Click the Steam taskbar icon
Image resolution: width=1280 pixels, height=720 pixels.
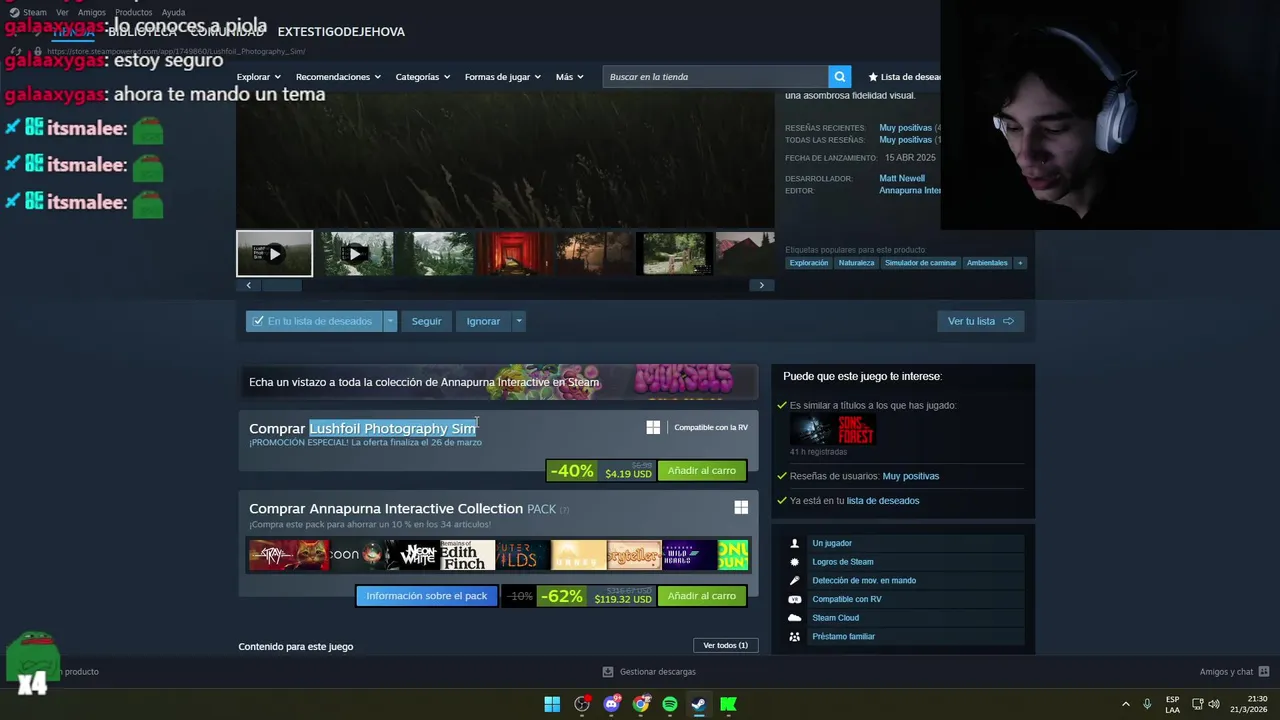(699, 704)
